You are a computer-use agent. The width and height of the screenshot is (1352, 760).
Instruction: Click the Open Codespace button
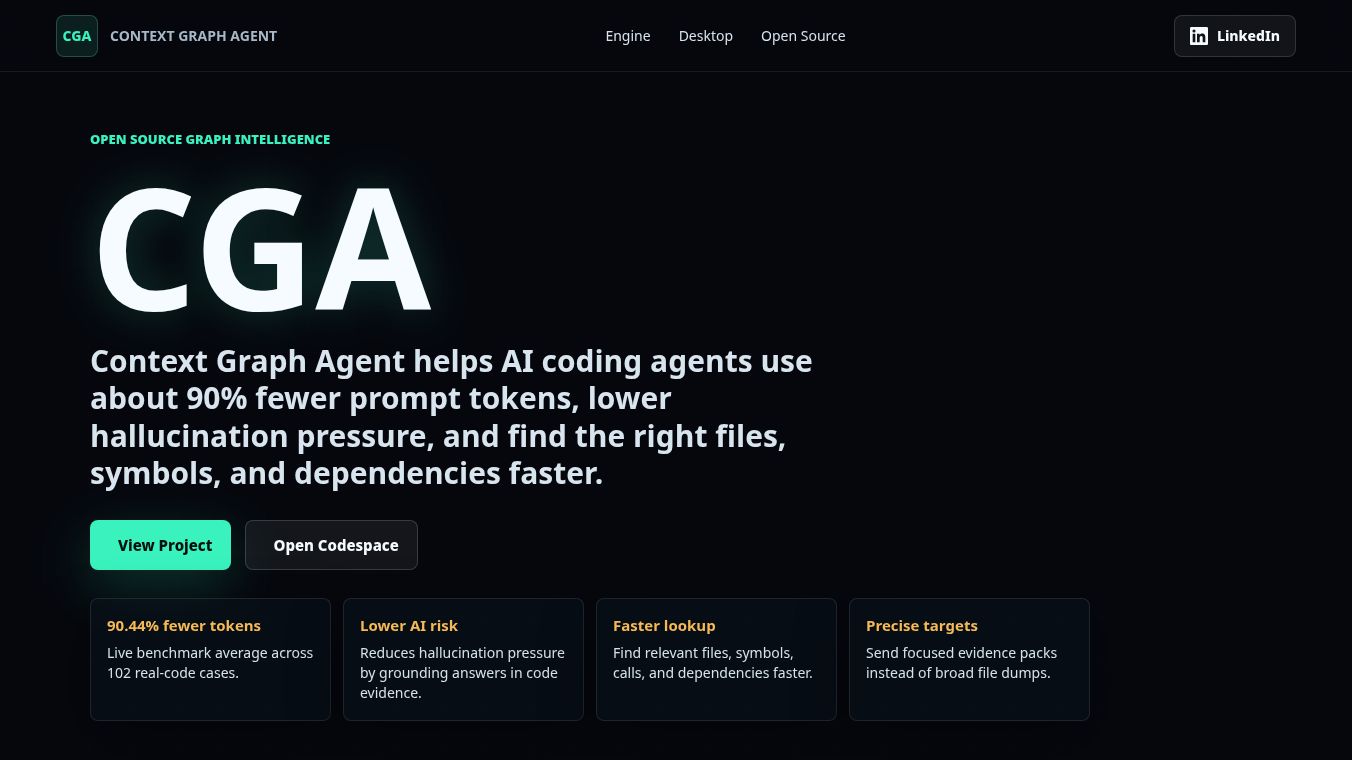(331, 545)
